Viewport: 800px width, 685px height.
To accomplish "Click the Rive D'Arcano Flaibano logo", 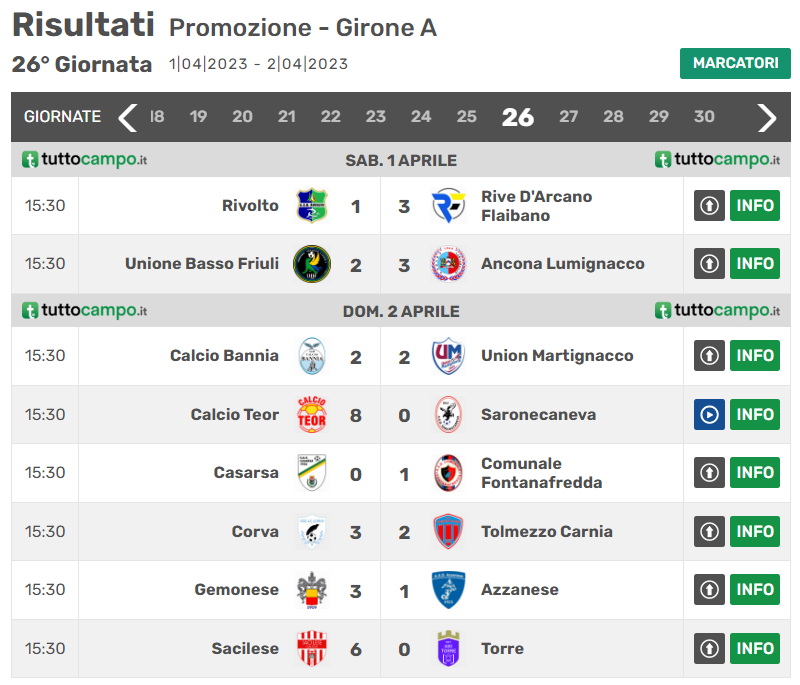I will [447, 206].
